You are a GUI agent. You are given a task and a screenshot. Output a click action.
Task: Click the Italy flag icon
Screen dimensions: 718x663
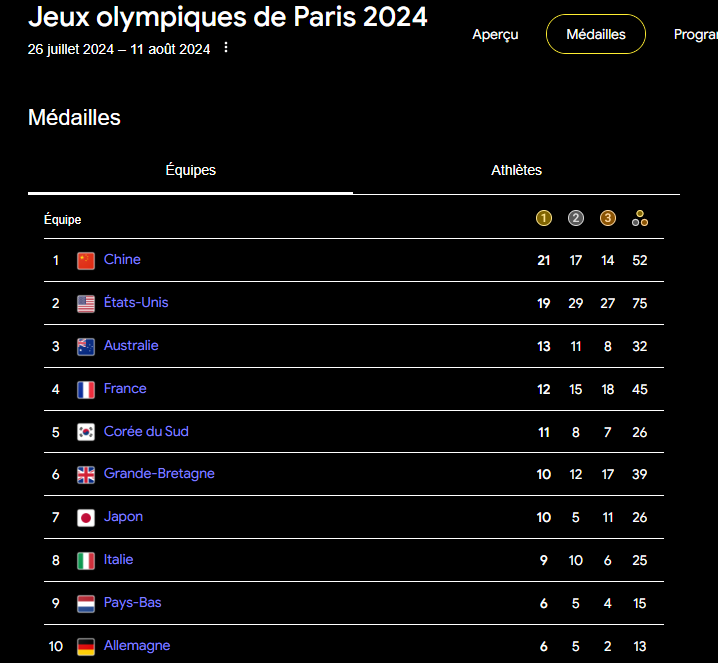tap(86, 561)
